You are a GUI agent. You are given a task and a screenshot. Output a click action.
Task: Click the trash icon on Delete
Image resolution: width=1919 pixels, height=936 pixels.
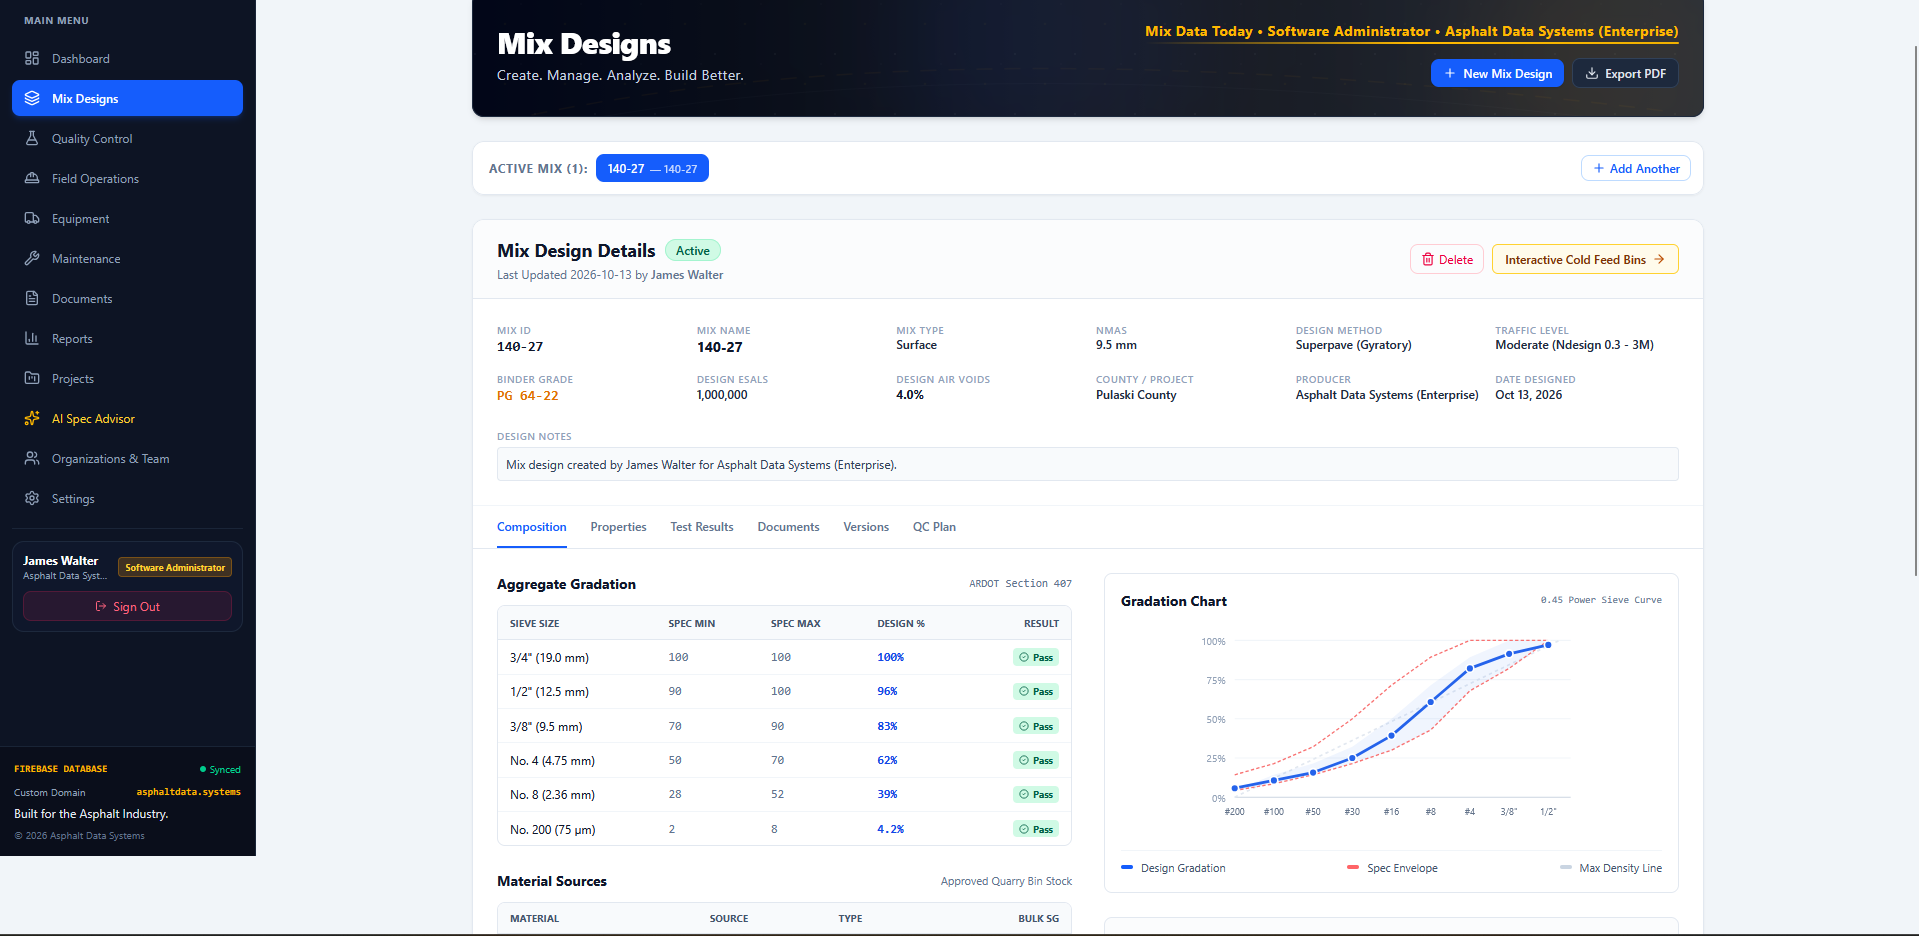(1428, 259)
